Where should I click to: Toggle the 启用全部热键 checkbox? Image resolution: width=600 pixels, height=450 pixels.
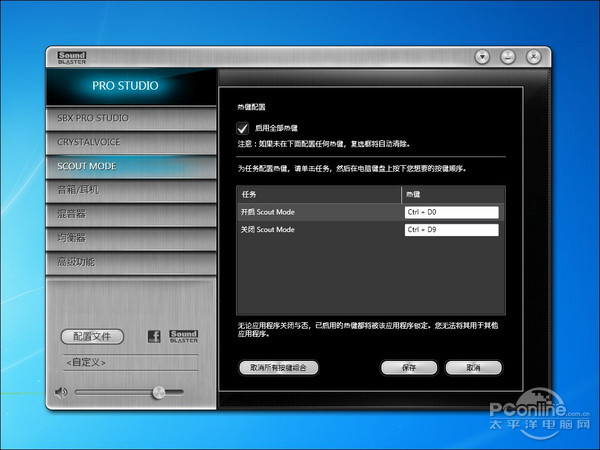click(x=243, y=128)
